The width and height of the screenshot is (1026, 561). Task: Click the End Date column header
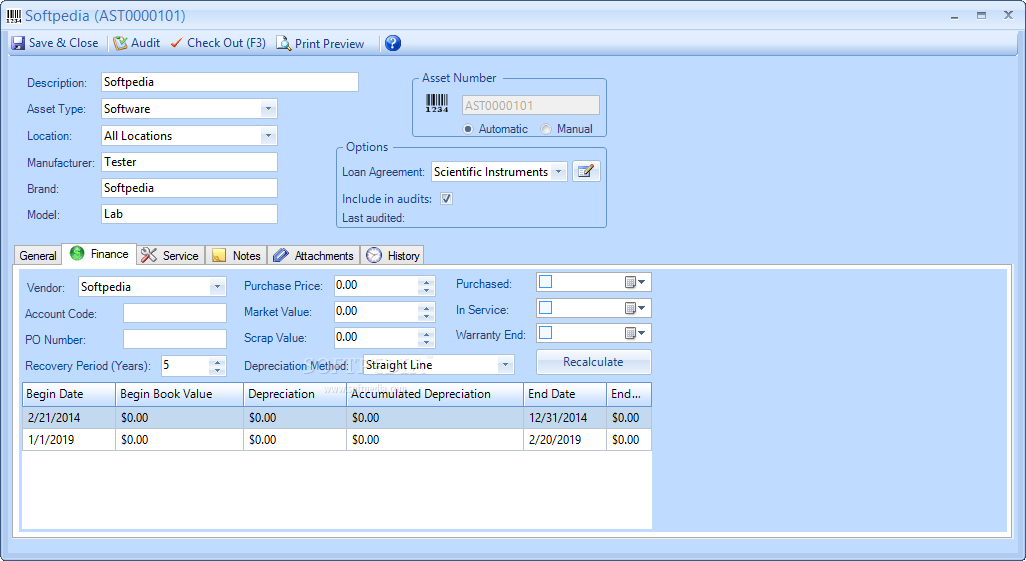565,394
